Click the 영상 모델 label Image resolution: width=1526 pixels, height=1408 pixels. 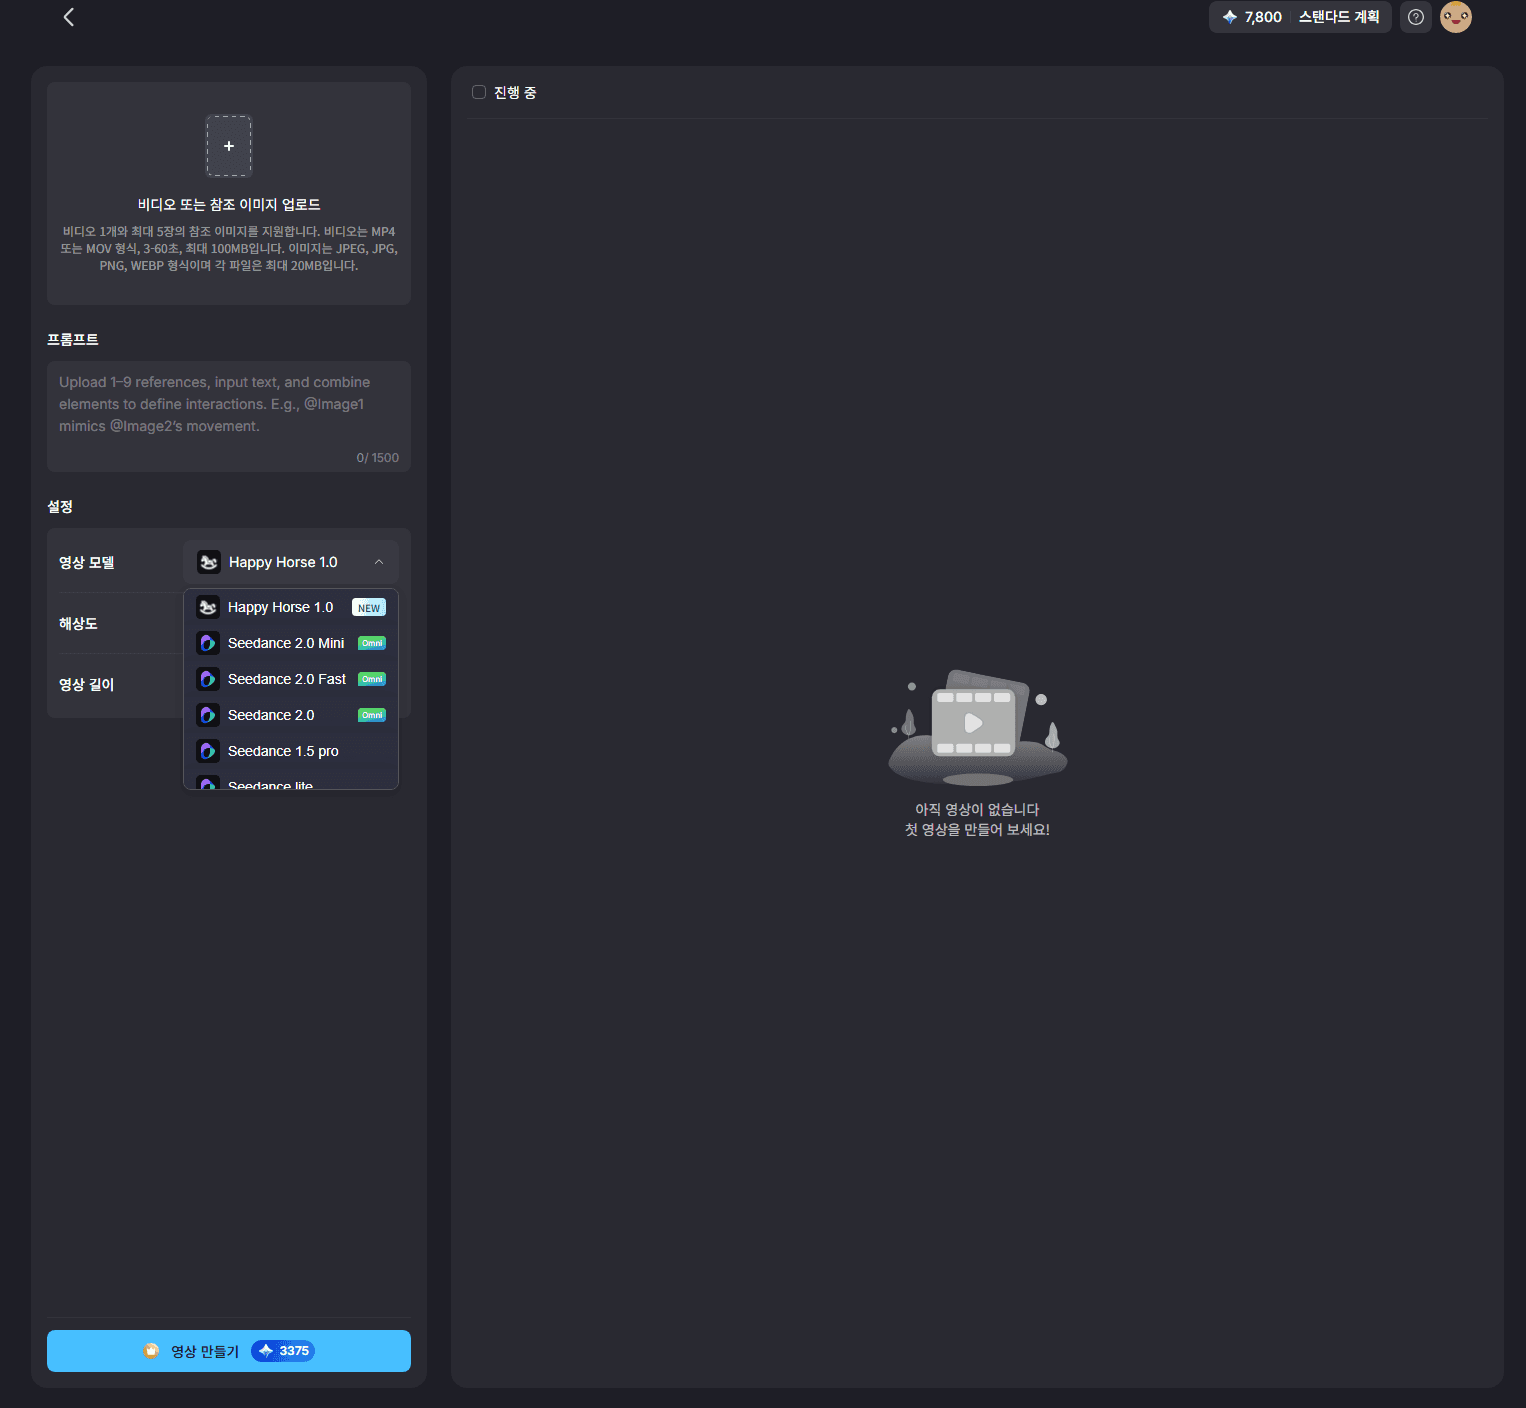[x=86, y=562]
